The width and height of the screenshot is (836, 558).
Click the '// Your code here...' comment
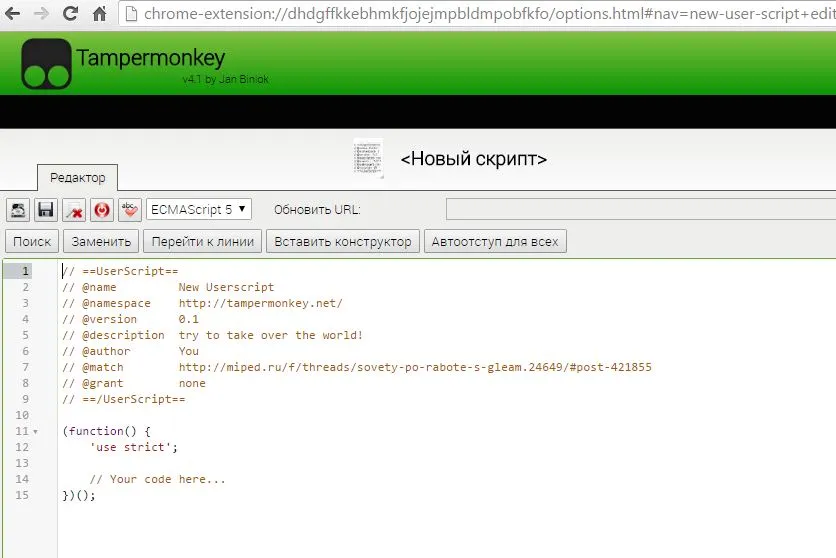coord(157,479)
